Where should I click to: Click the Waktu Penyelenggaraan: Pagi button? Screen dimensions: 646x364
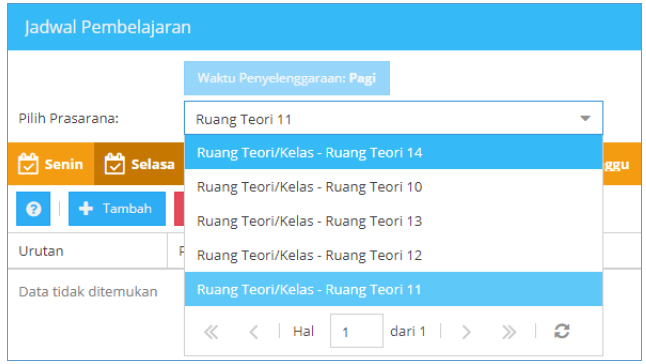pos(287,78)
